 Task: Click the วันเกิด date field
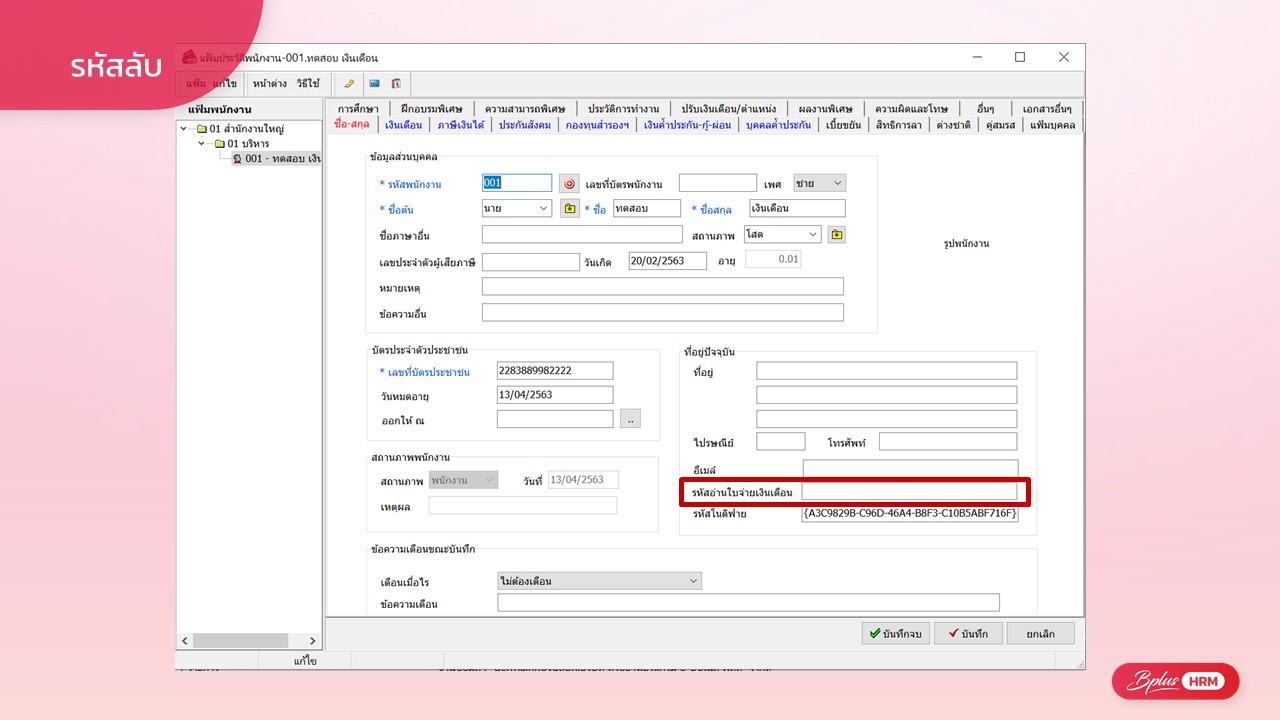[668, 260]
